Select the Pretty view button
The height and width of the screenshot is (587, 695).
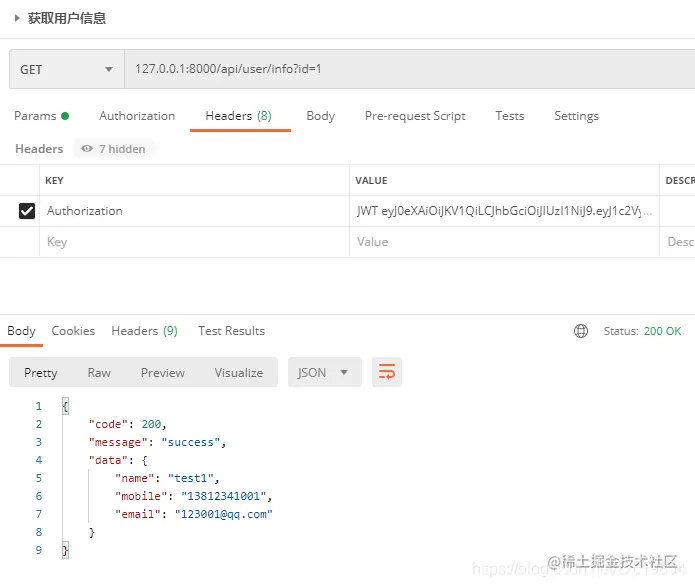pyautogui.click(x=41, y=373)
